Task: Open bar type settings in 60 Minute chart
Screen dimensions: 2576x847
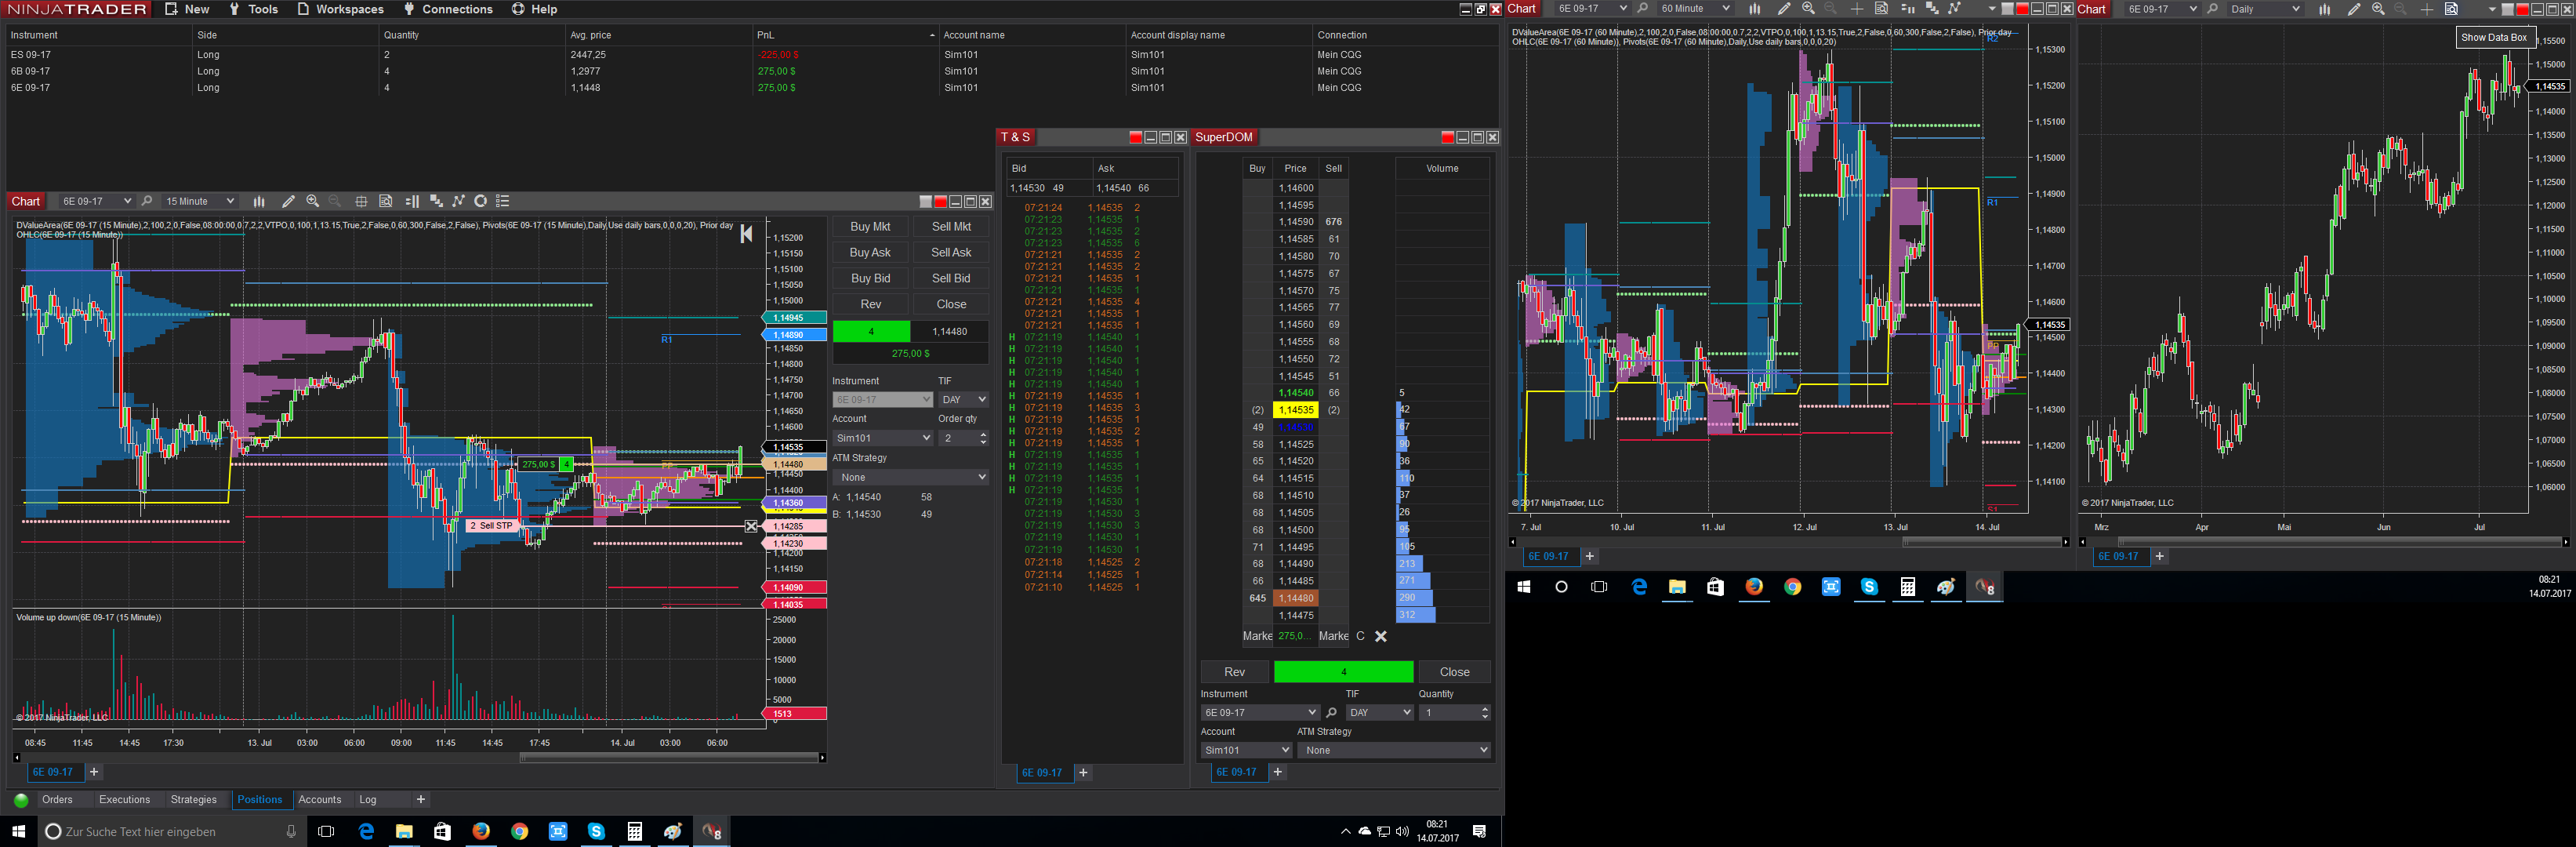Action: point(1754,9)
